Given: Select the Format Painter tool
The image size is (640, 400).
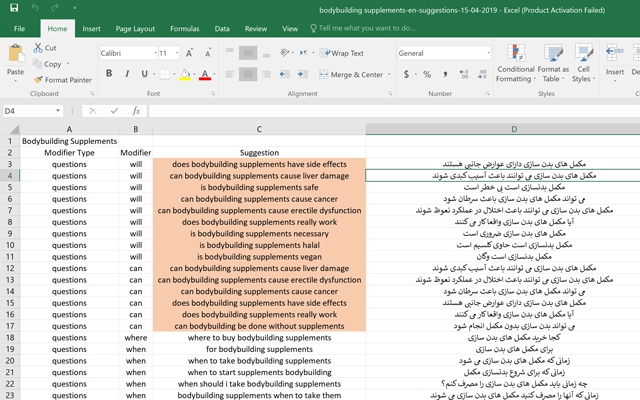Looking at the screenshot, I should pos(63,80).
